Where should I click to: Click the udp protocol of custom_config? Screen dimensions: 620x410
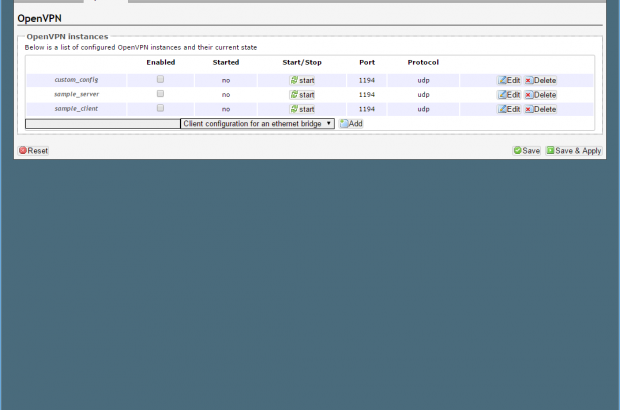pyautogui.click(x=423, y=80)
